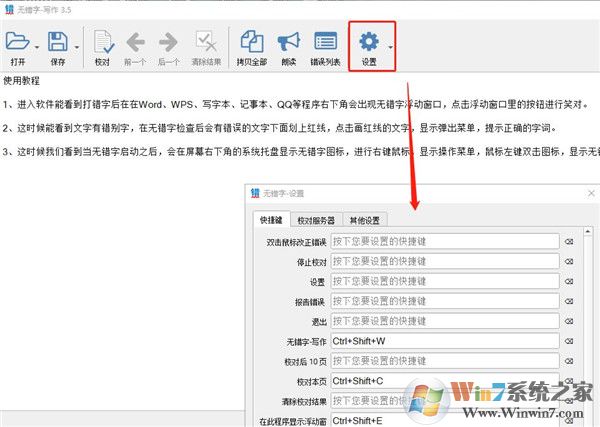Switch to the 校对服务器 tab
This screenshot has width=600, height=427.
[x=316, y=220]
